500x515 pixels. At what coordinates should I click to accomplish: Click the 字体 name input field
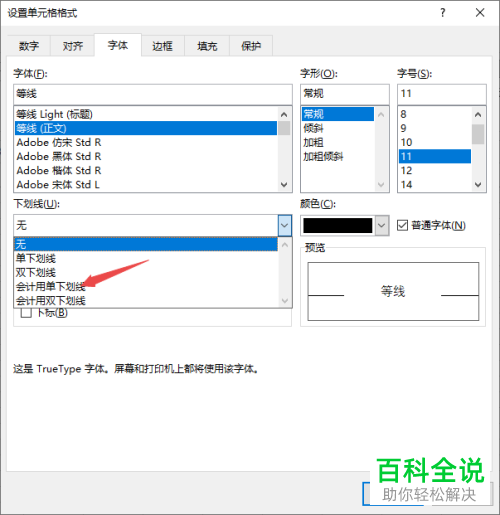[153, 94]
